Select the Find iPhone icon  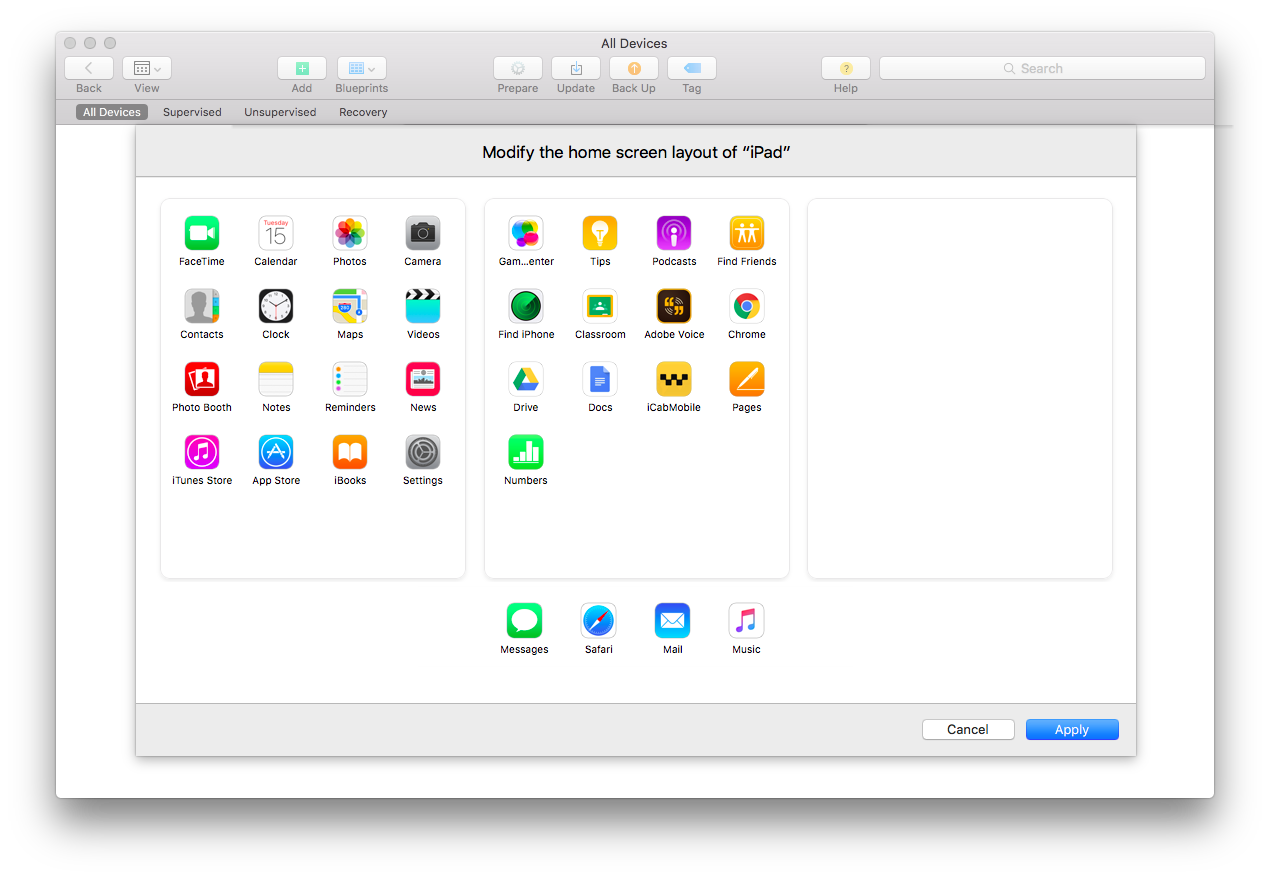[526, 306]
